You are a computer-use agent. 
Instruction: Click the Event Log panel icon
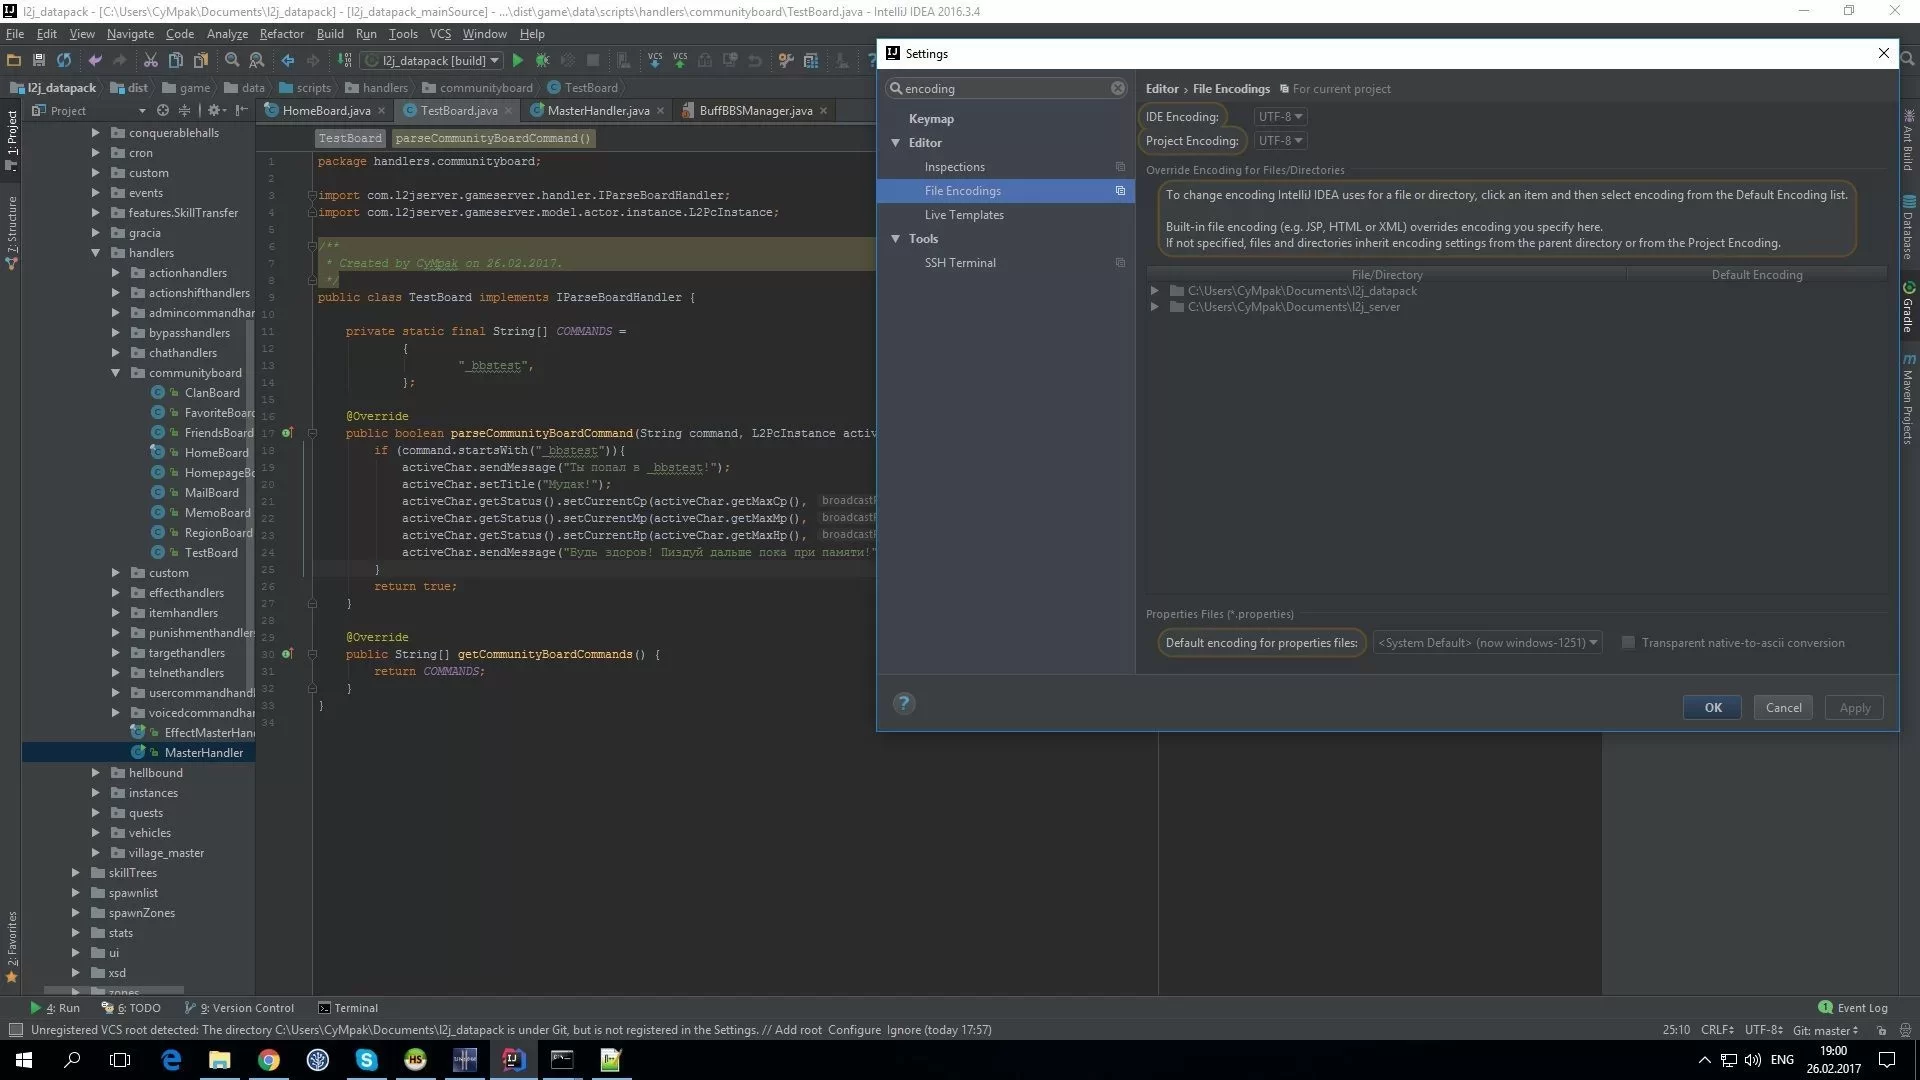(1824, 1006)
